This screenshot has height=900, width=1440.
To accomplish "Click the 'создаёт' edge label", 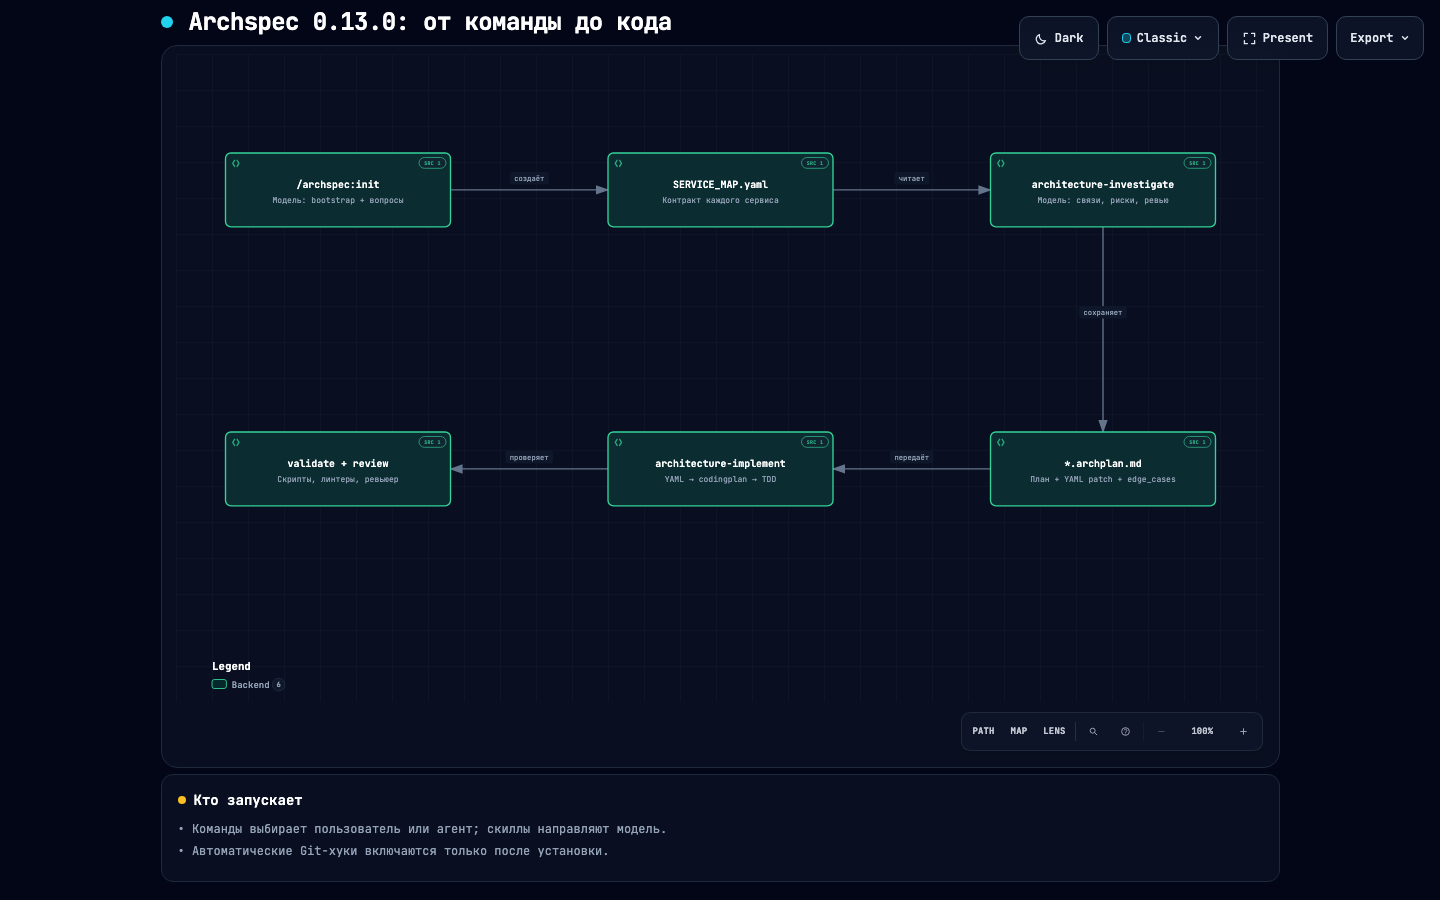I will point(529,179).
